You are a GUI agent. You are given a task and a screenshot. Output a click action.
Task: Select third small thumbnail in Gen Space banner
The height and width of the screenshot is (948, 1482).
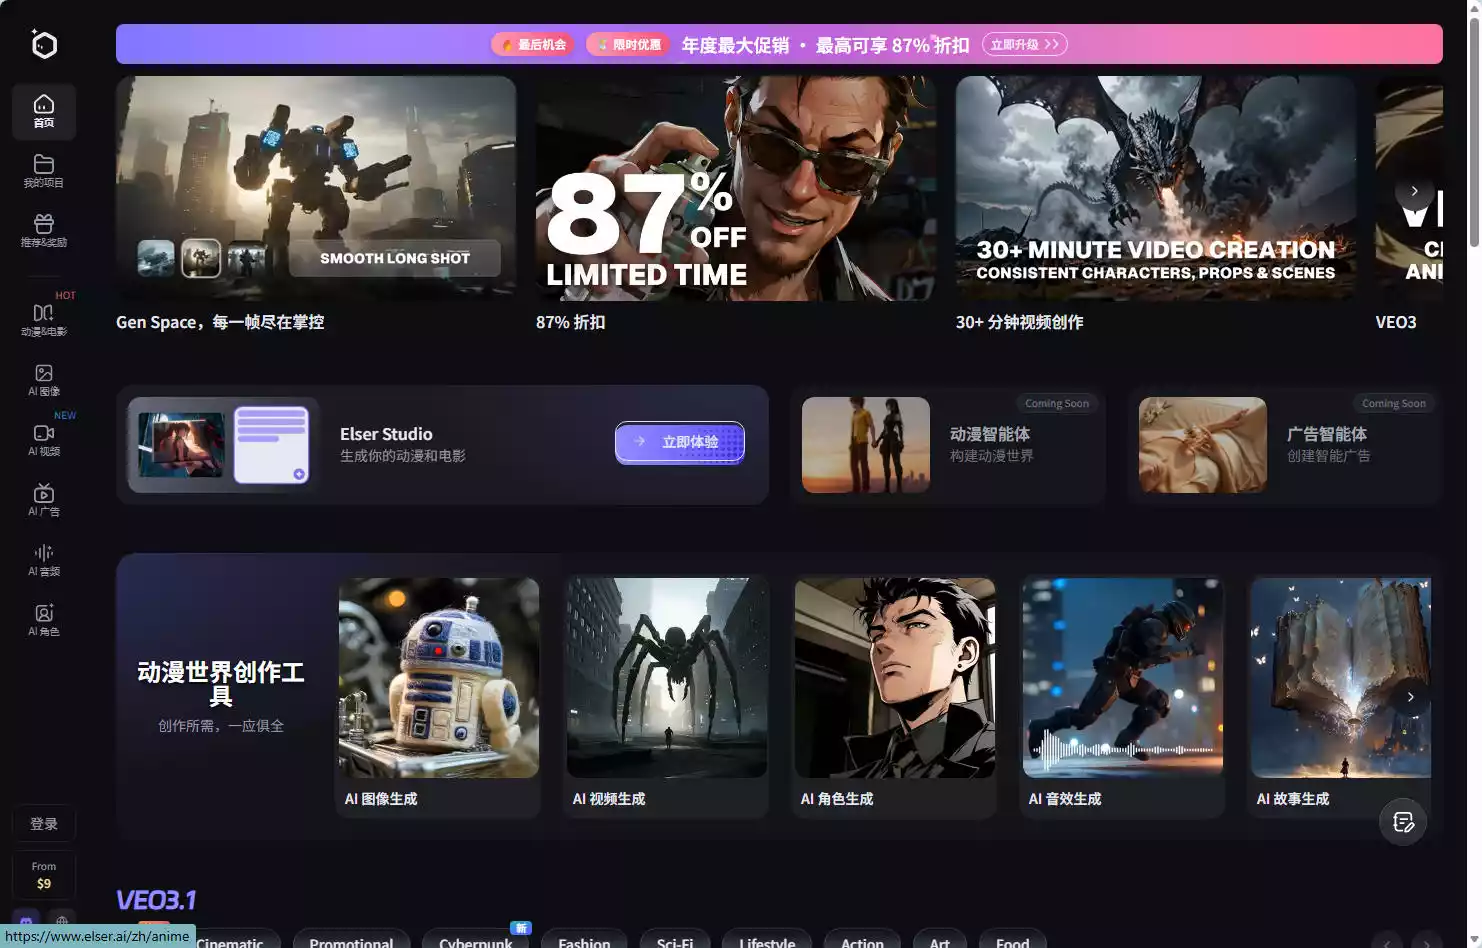(x=246, y=259)
